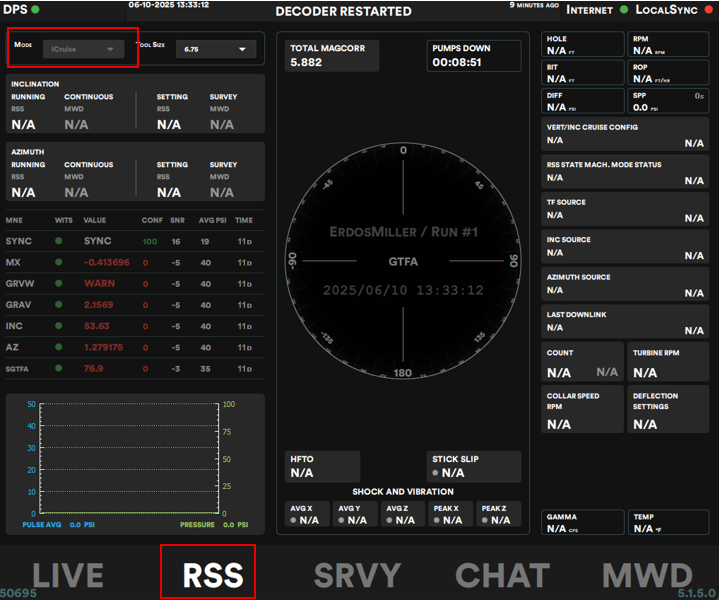The width and height of the screenshot is (719, 600).
Task: Click the HFTO panel
Action: [322, 467]
